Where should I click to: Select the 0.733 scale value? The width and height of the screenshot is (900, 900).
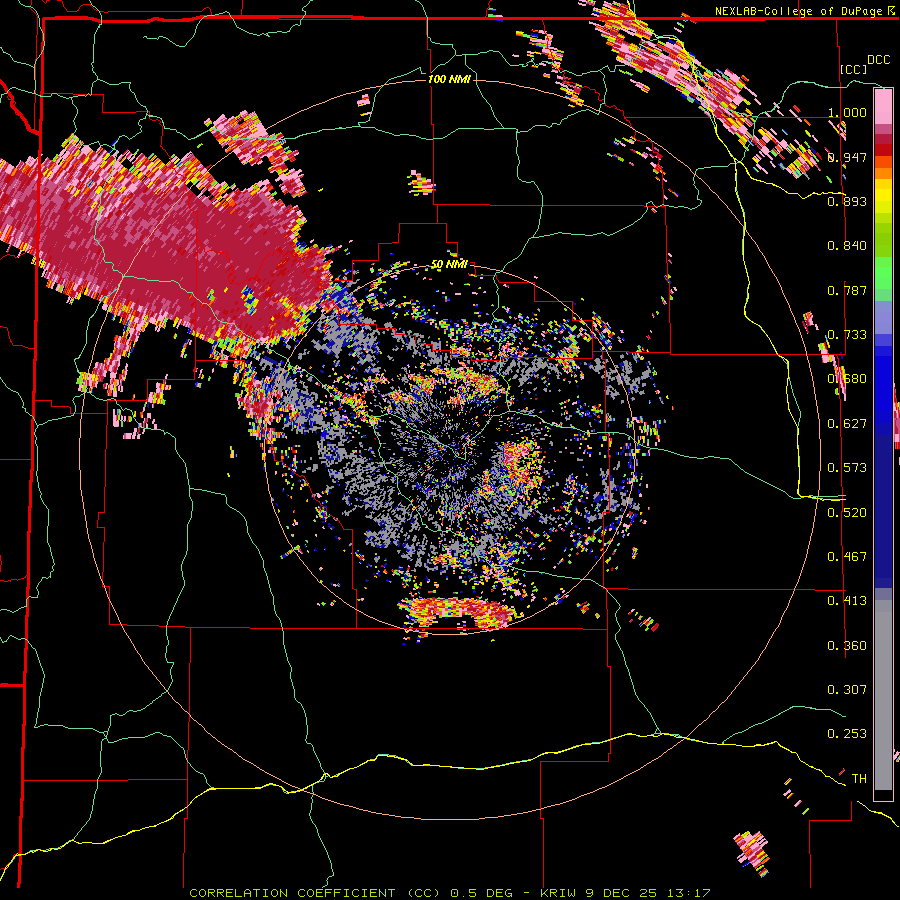847,334
